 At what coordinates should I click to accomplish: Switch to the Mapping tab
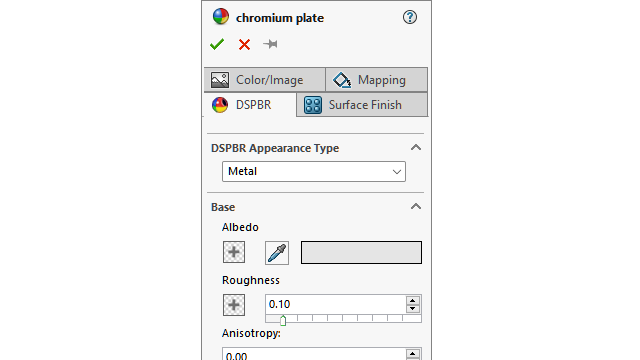point(377,80)
